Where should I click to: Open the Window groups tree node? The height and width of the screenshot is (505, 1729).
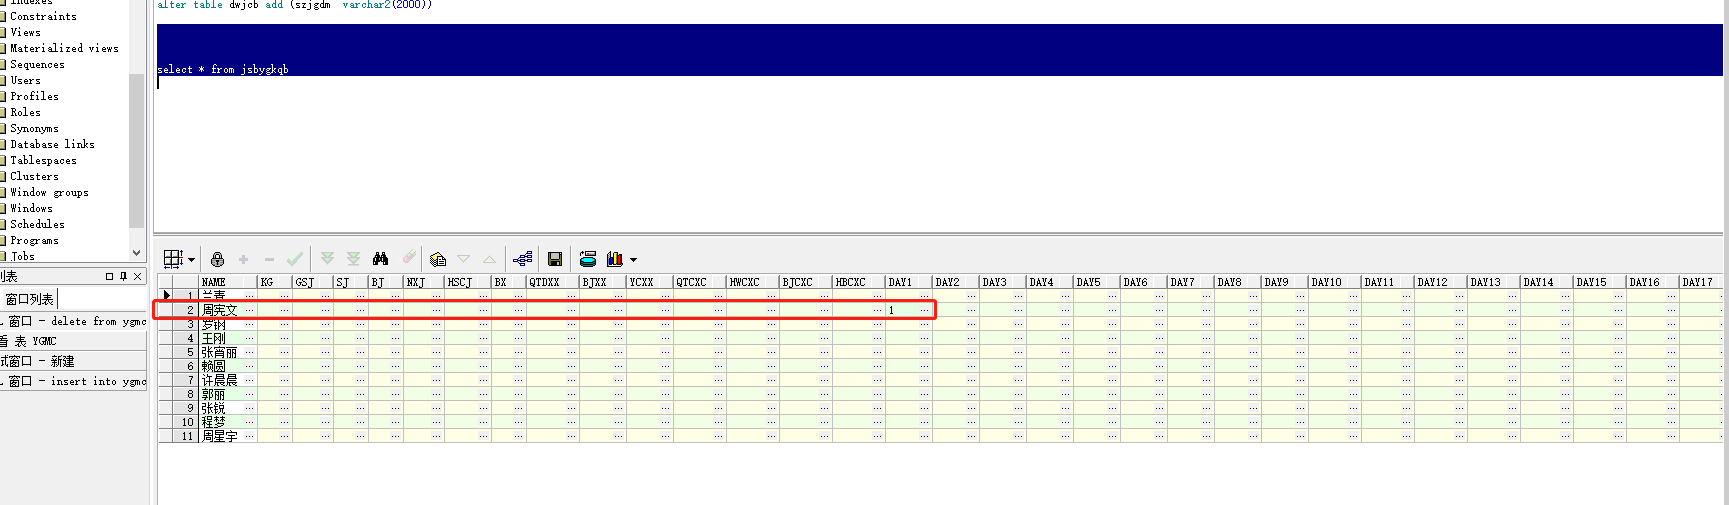click(x=49, y=192)
